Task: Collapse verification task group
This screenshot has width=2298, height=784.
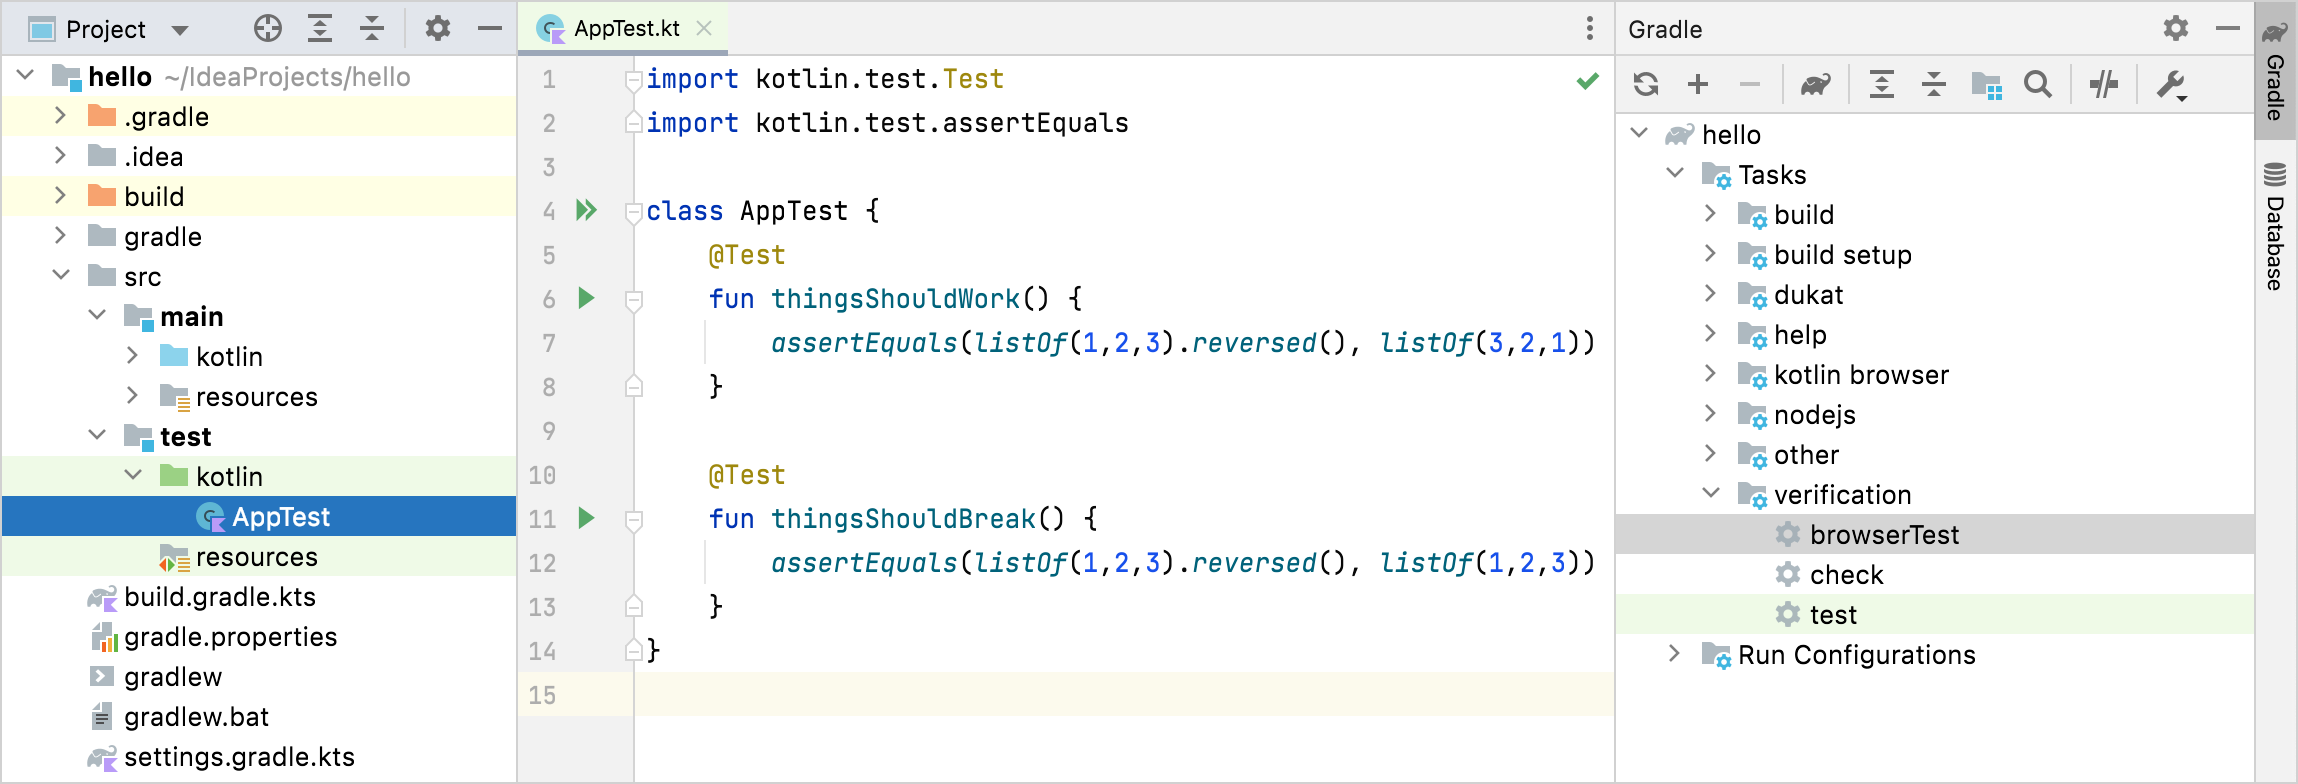Action: (x=1711, y=493)
